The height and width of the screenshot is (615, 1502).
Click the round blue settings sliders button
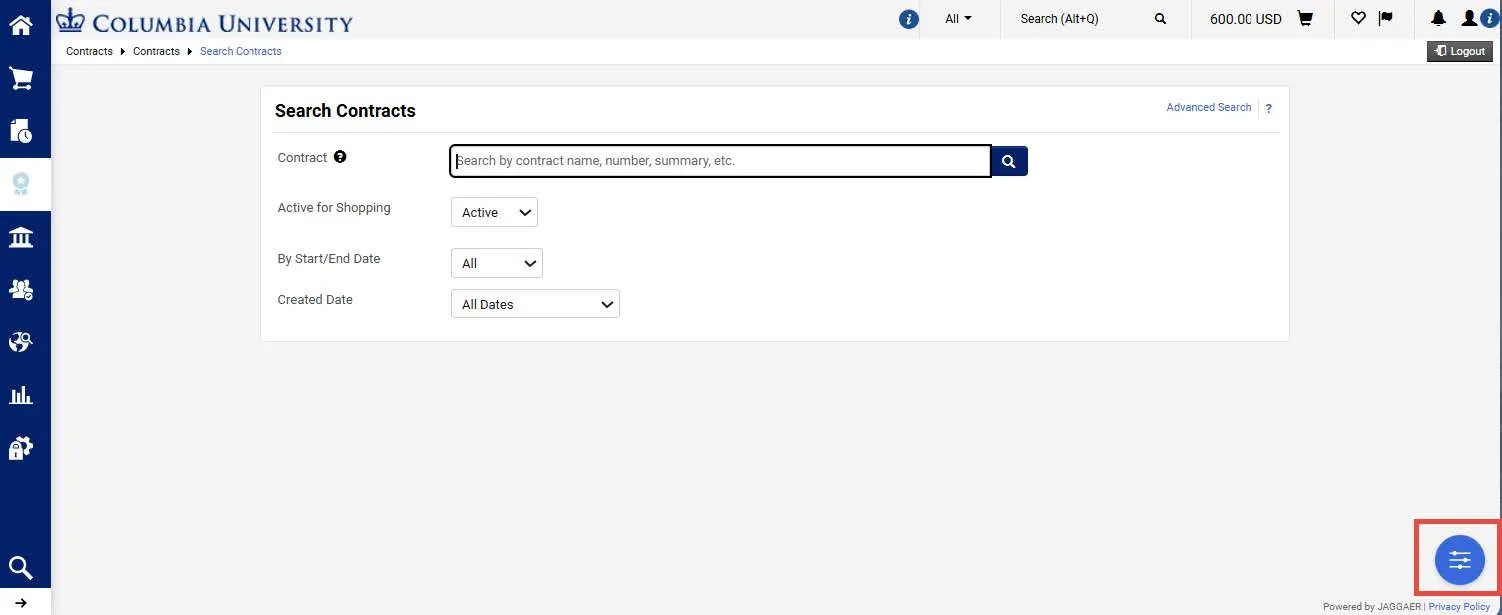[1459, 560]
